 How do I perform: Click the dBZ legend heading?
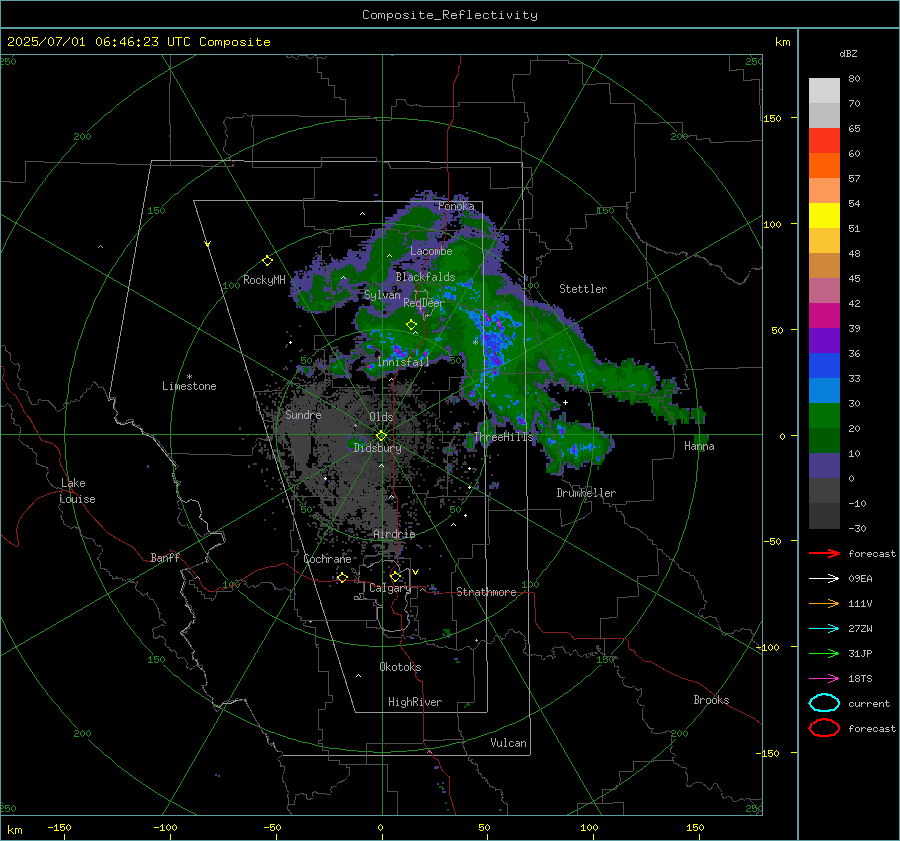coord(848,53)
